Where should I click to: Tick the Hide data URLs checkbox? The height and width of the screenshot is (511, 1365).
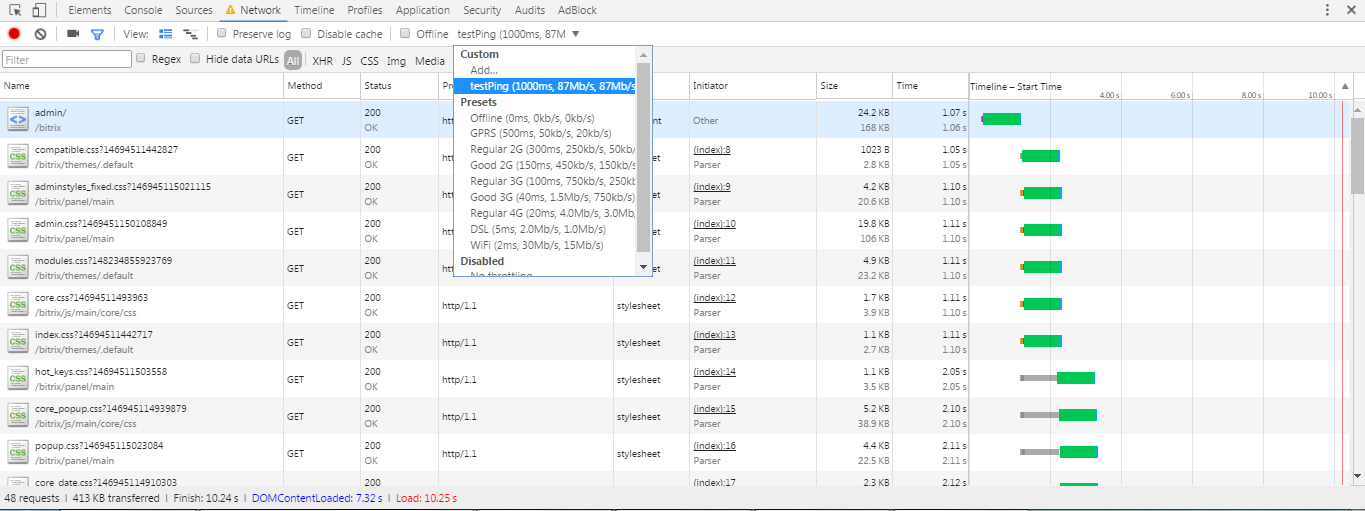(x=196, y=59)
